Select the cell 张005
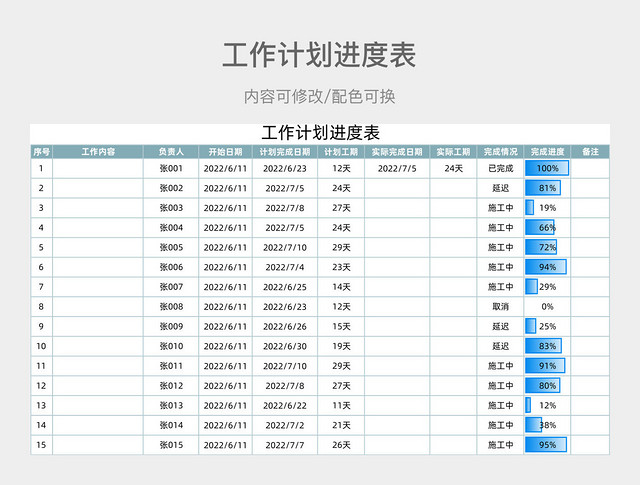Image resolution: width=640 pixels, height=485 pixels. click(171, 247)
